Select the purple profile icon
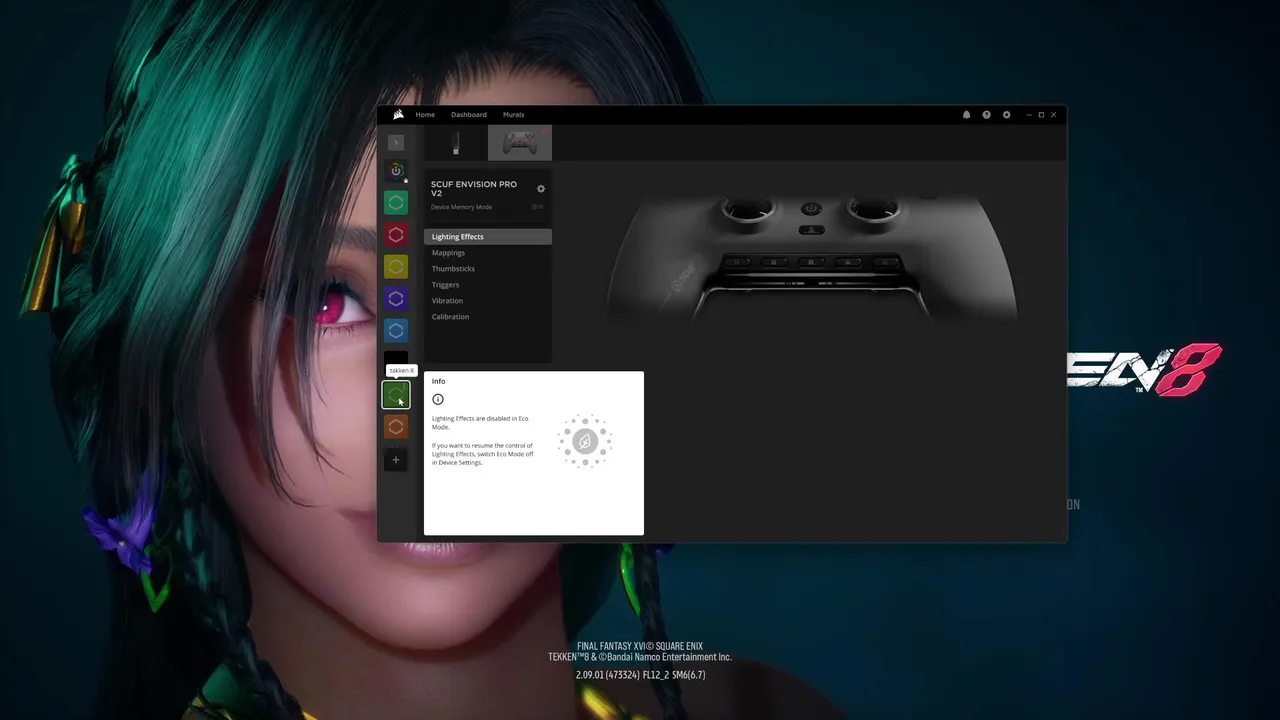Screen dimensions: 1280x720 tap(396, 299)
